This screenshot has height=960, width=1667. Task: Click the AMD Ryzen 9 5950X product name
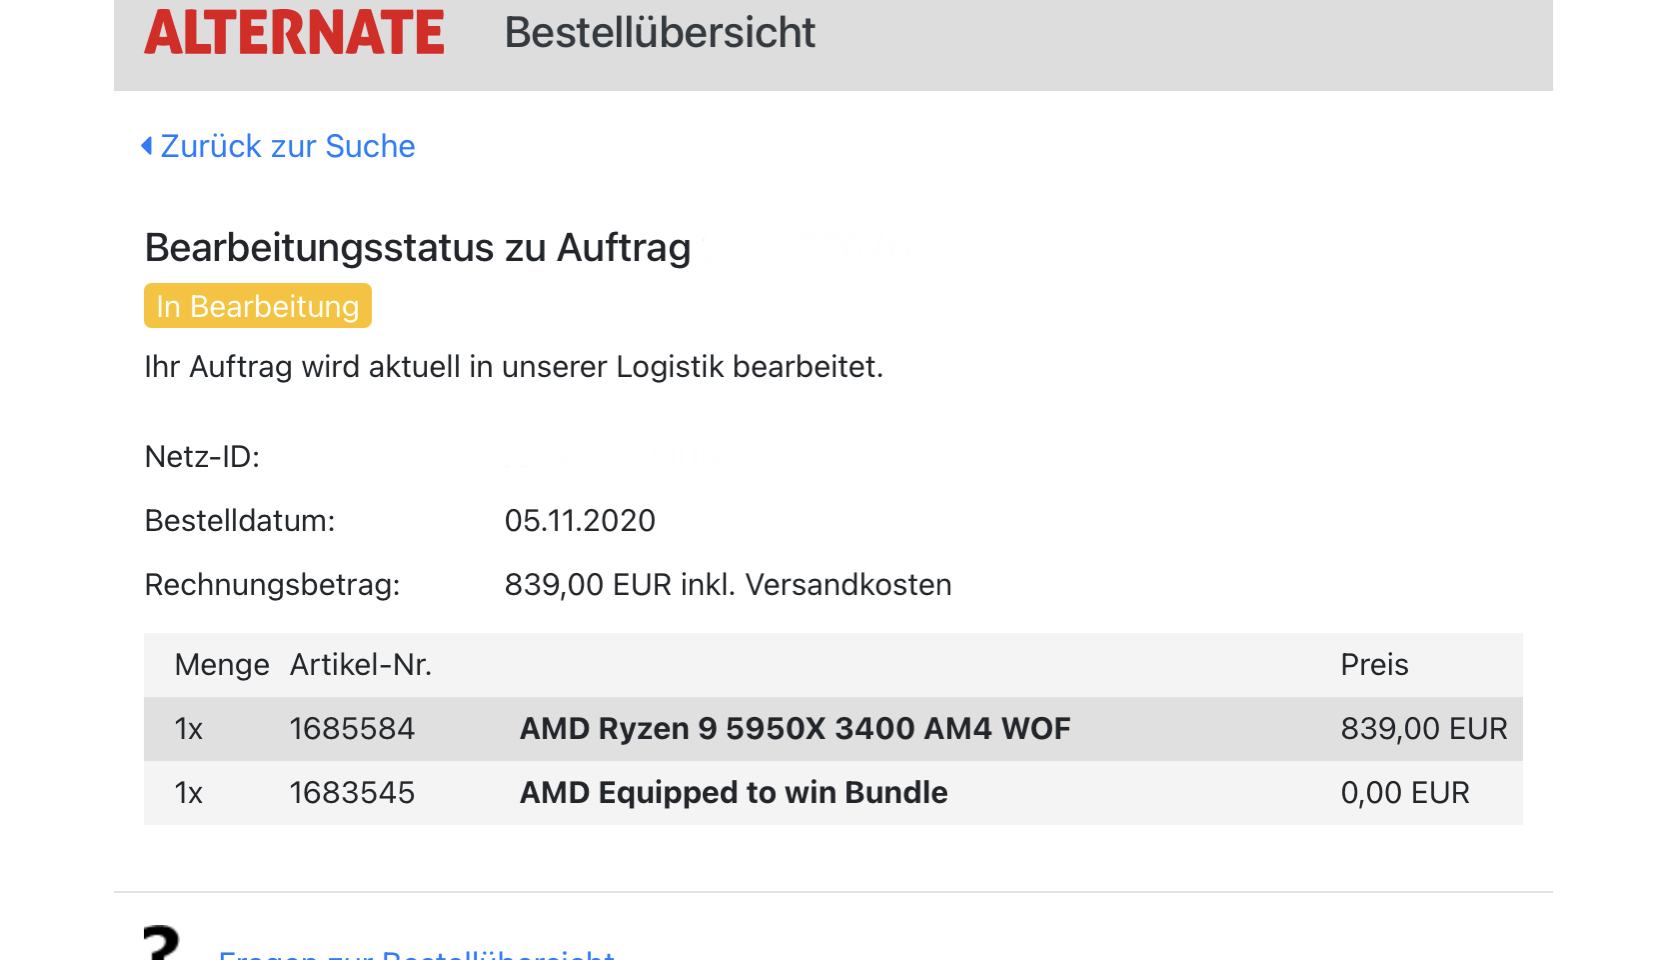(x=794, y=728)
